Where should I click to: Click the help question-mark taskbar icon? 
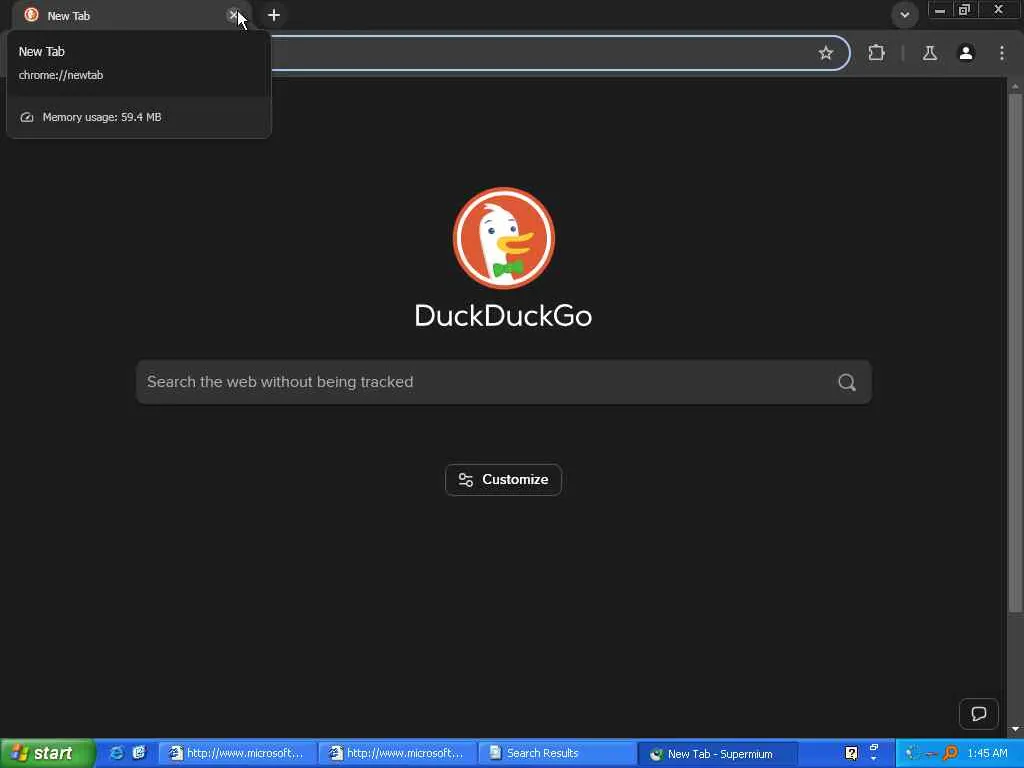point(851,754)
